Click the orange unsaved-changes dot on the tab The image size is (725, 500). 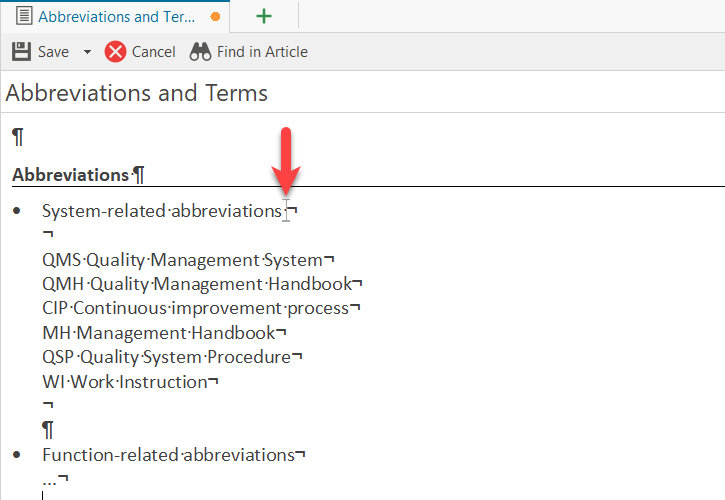(215, 17)
